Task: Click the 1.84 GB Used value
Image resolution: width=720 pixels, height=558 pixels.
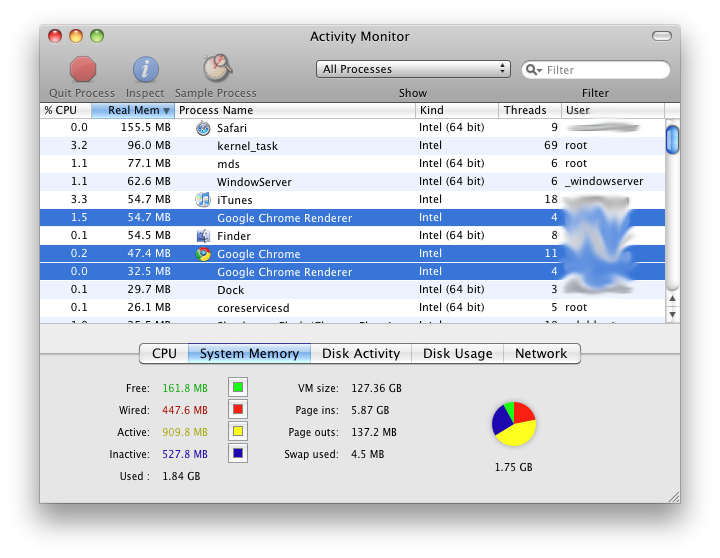Action: point(181,476)
